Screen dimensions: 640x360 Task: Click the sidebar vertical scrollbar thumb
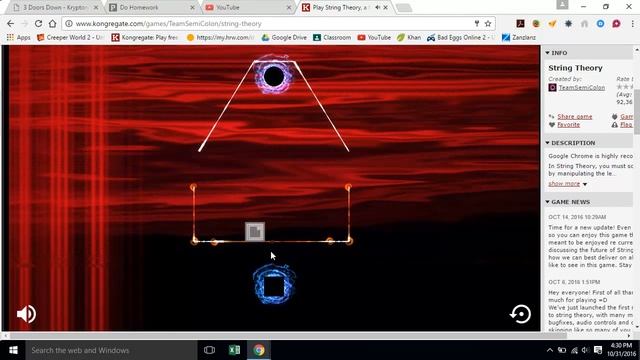coord(637,112)
